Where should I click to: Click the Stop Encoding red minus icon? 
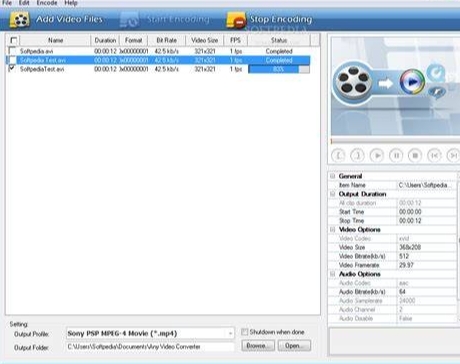(x=236, y=20)
